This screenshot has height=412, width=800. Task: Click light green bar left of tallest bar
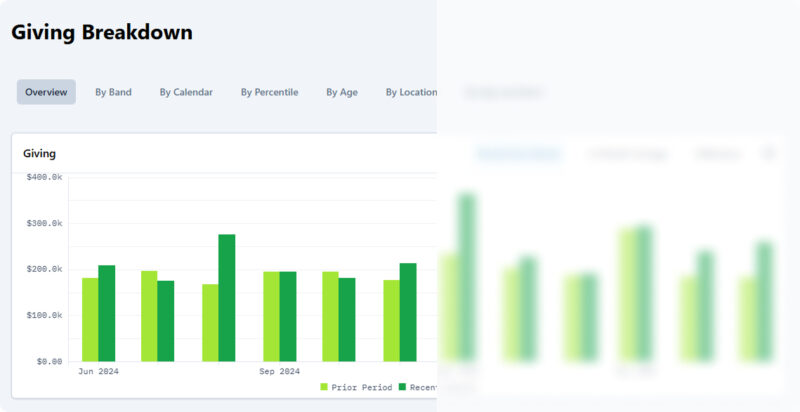(210, 322)
